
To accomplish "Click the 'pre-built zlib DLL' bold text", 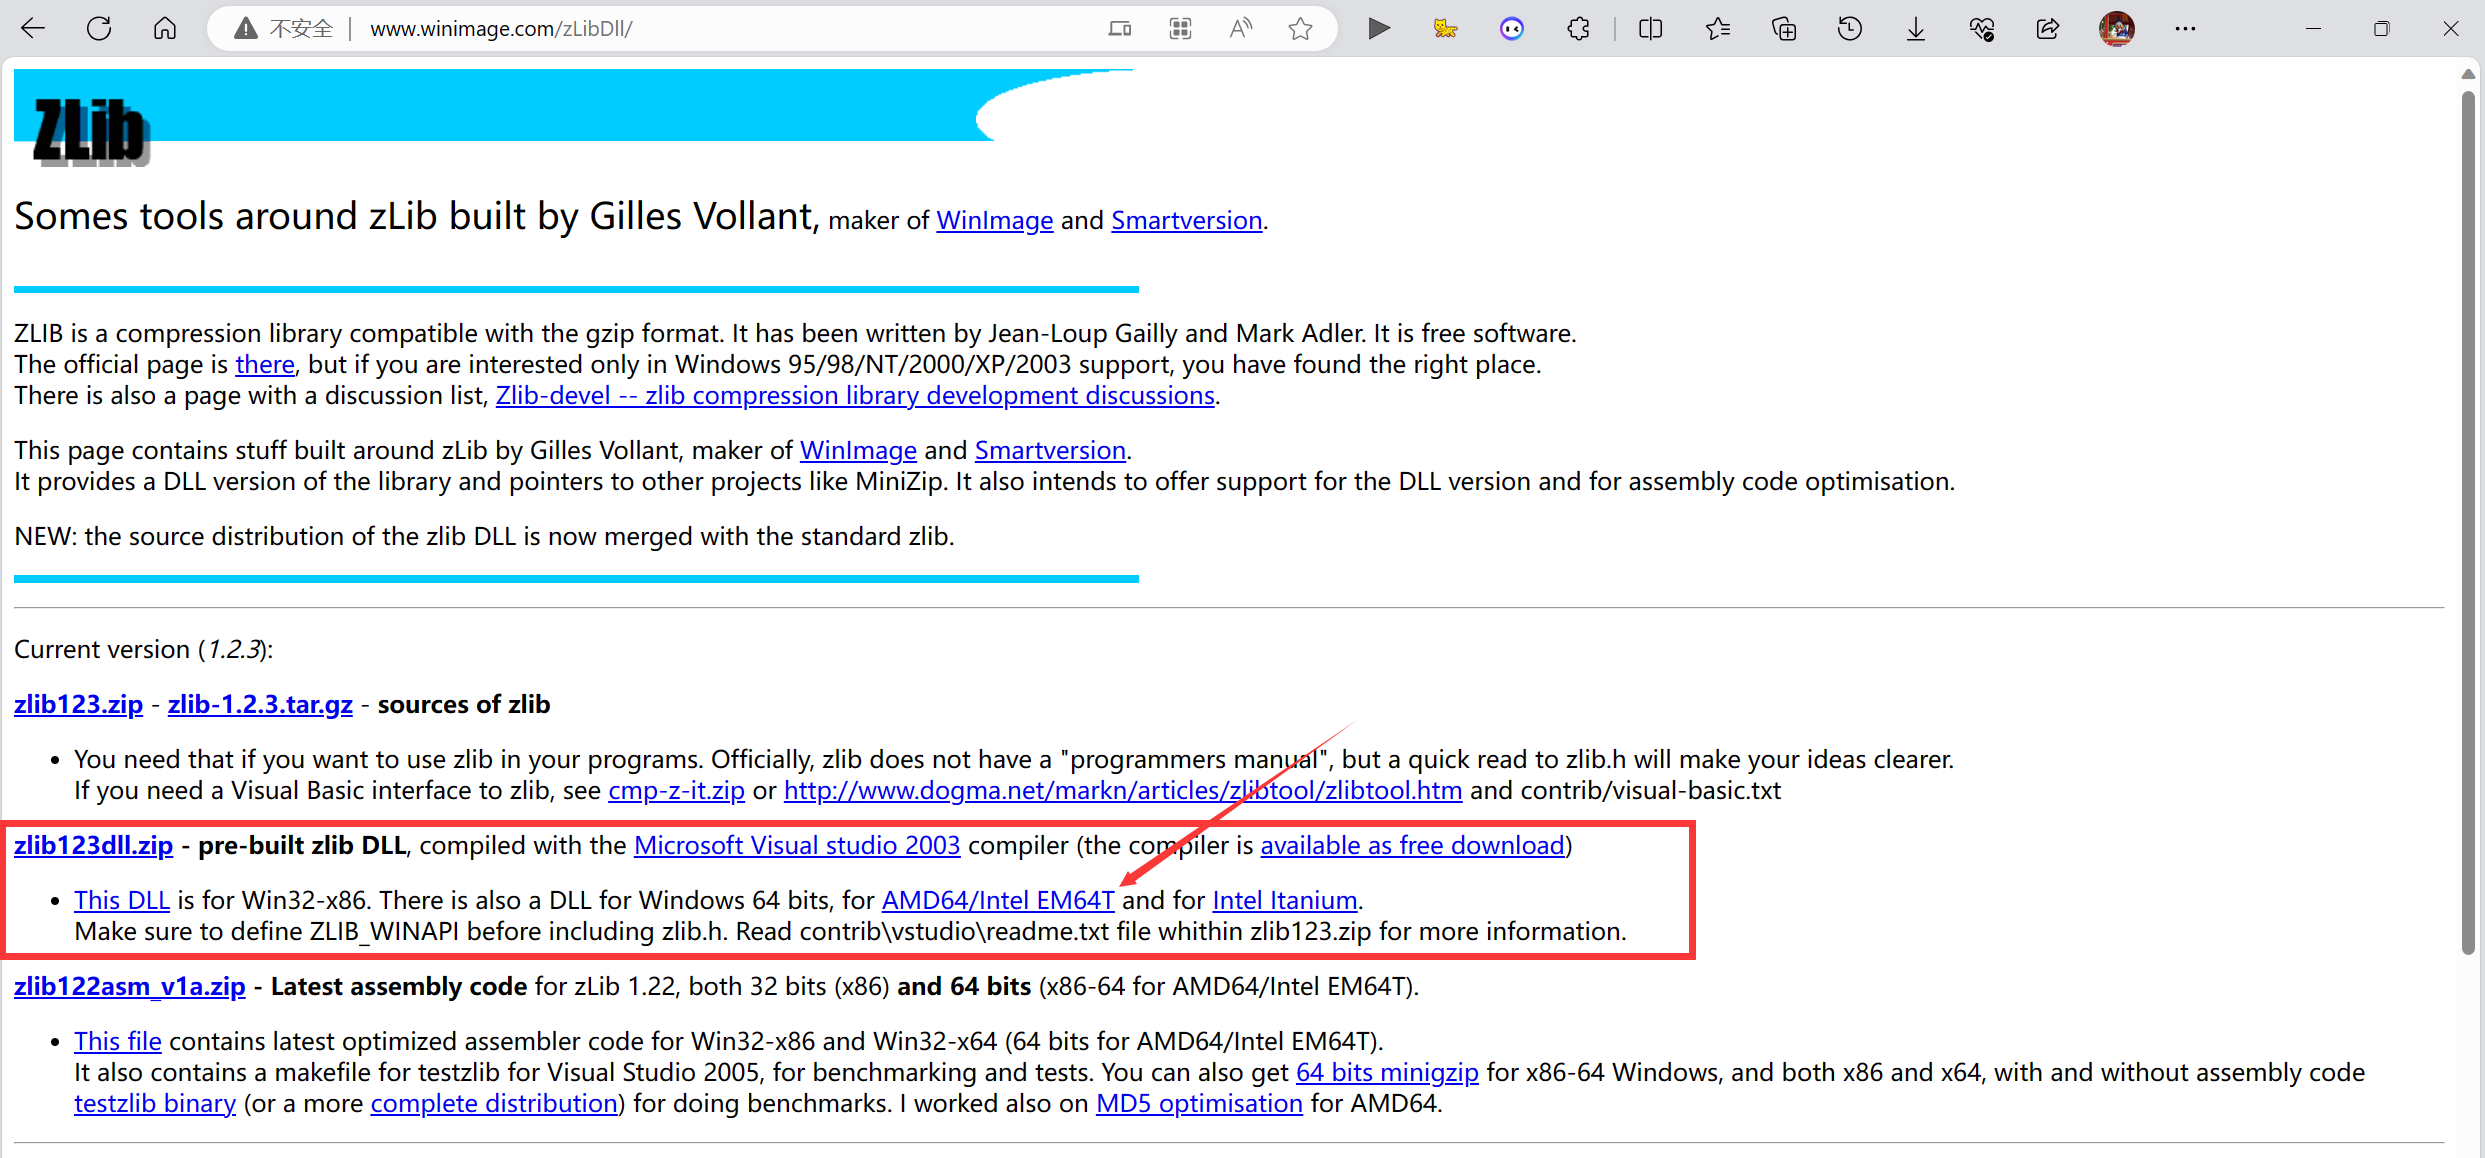I will [302, 845].
